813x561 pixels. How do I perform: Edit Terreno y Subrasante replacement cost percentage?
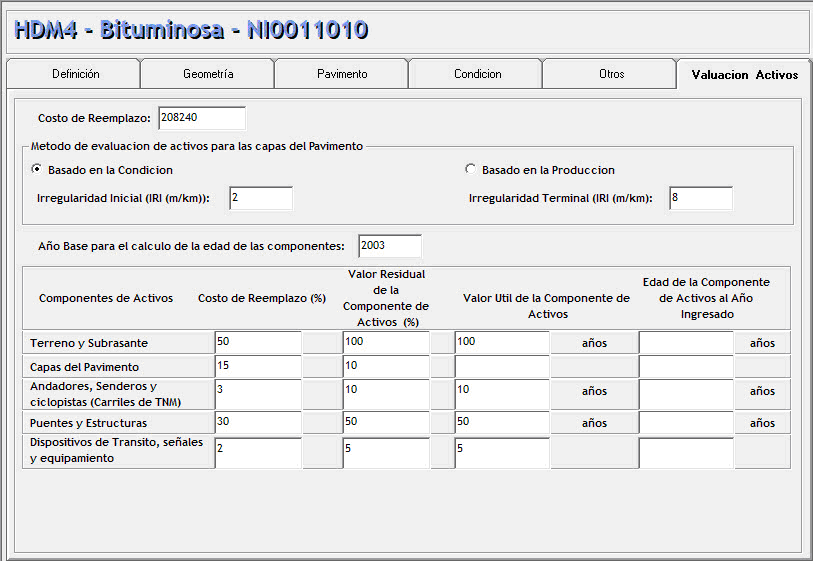tap(257, 342)
